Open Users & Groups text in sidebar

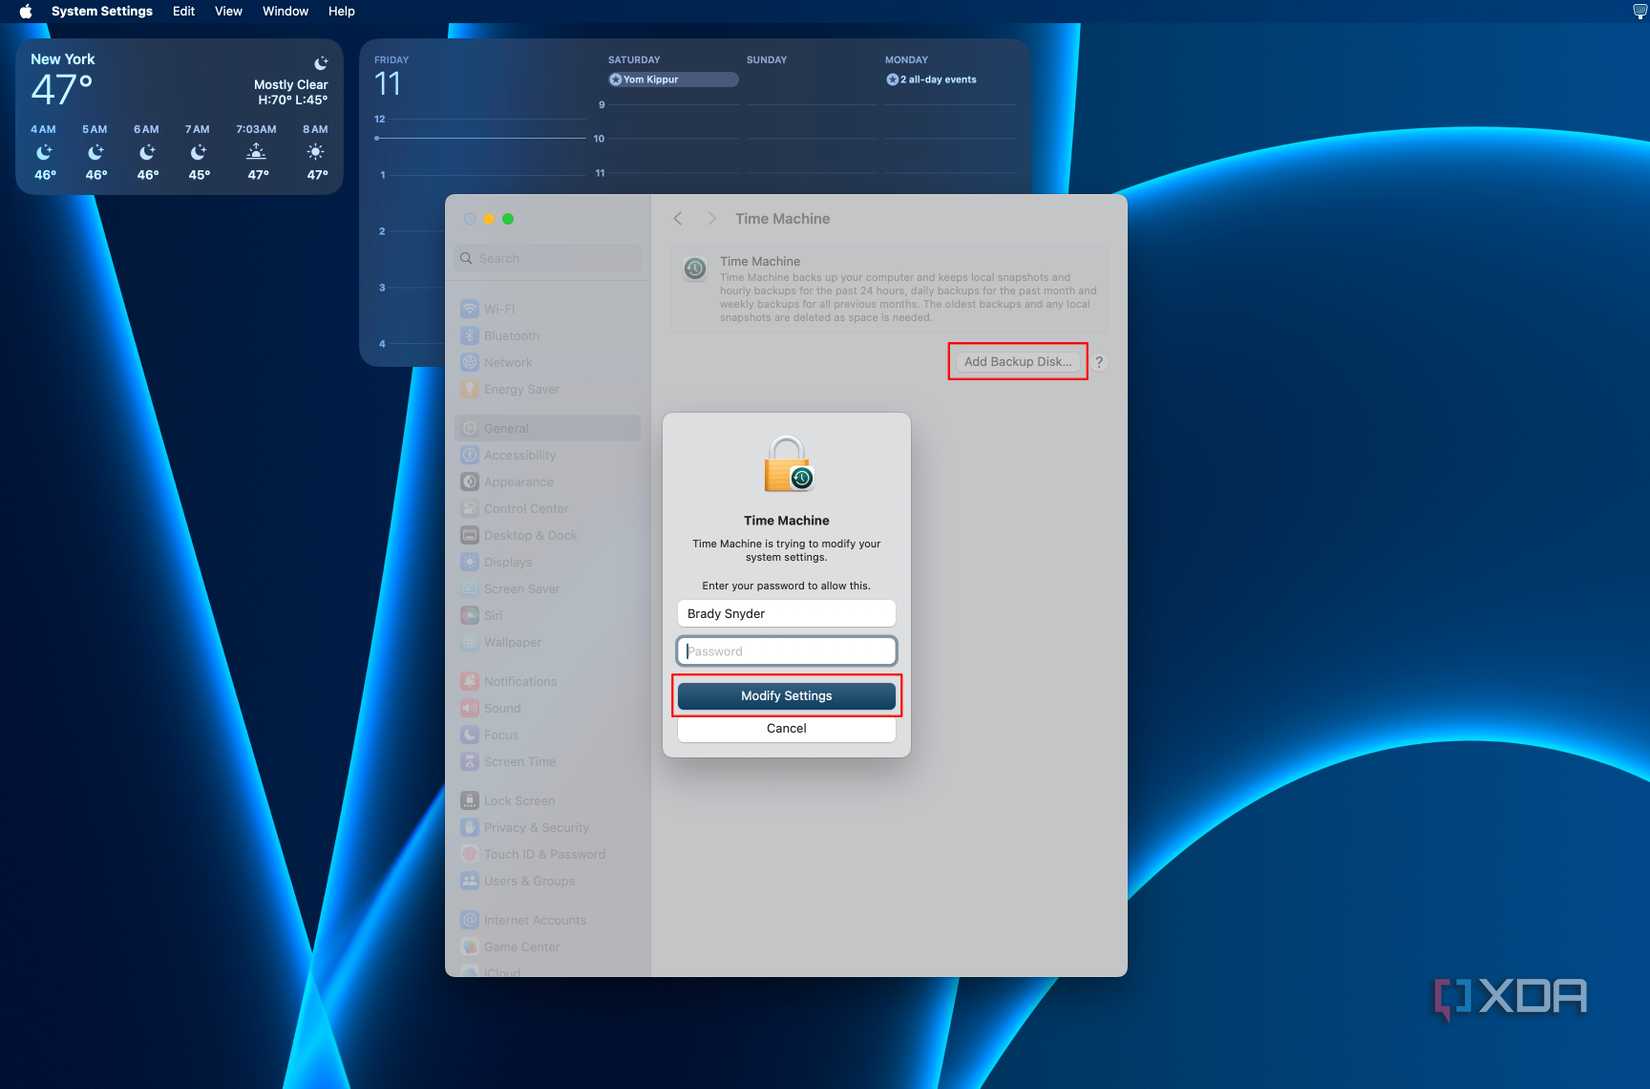click(529, 881)
